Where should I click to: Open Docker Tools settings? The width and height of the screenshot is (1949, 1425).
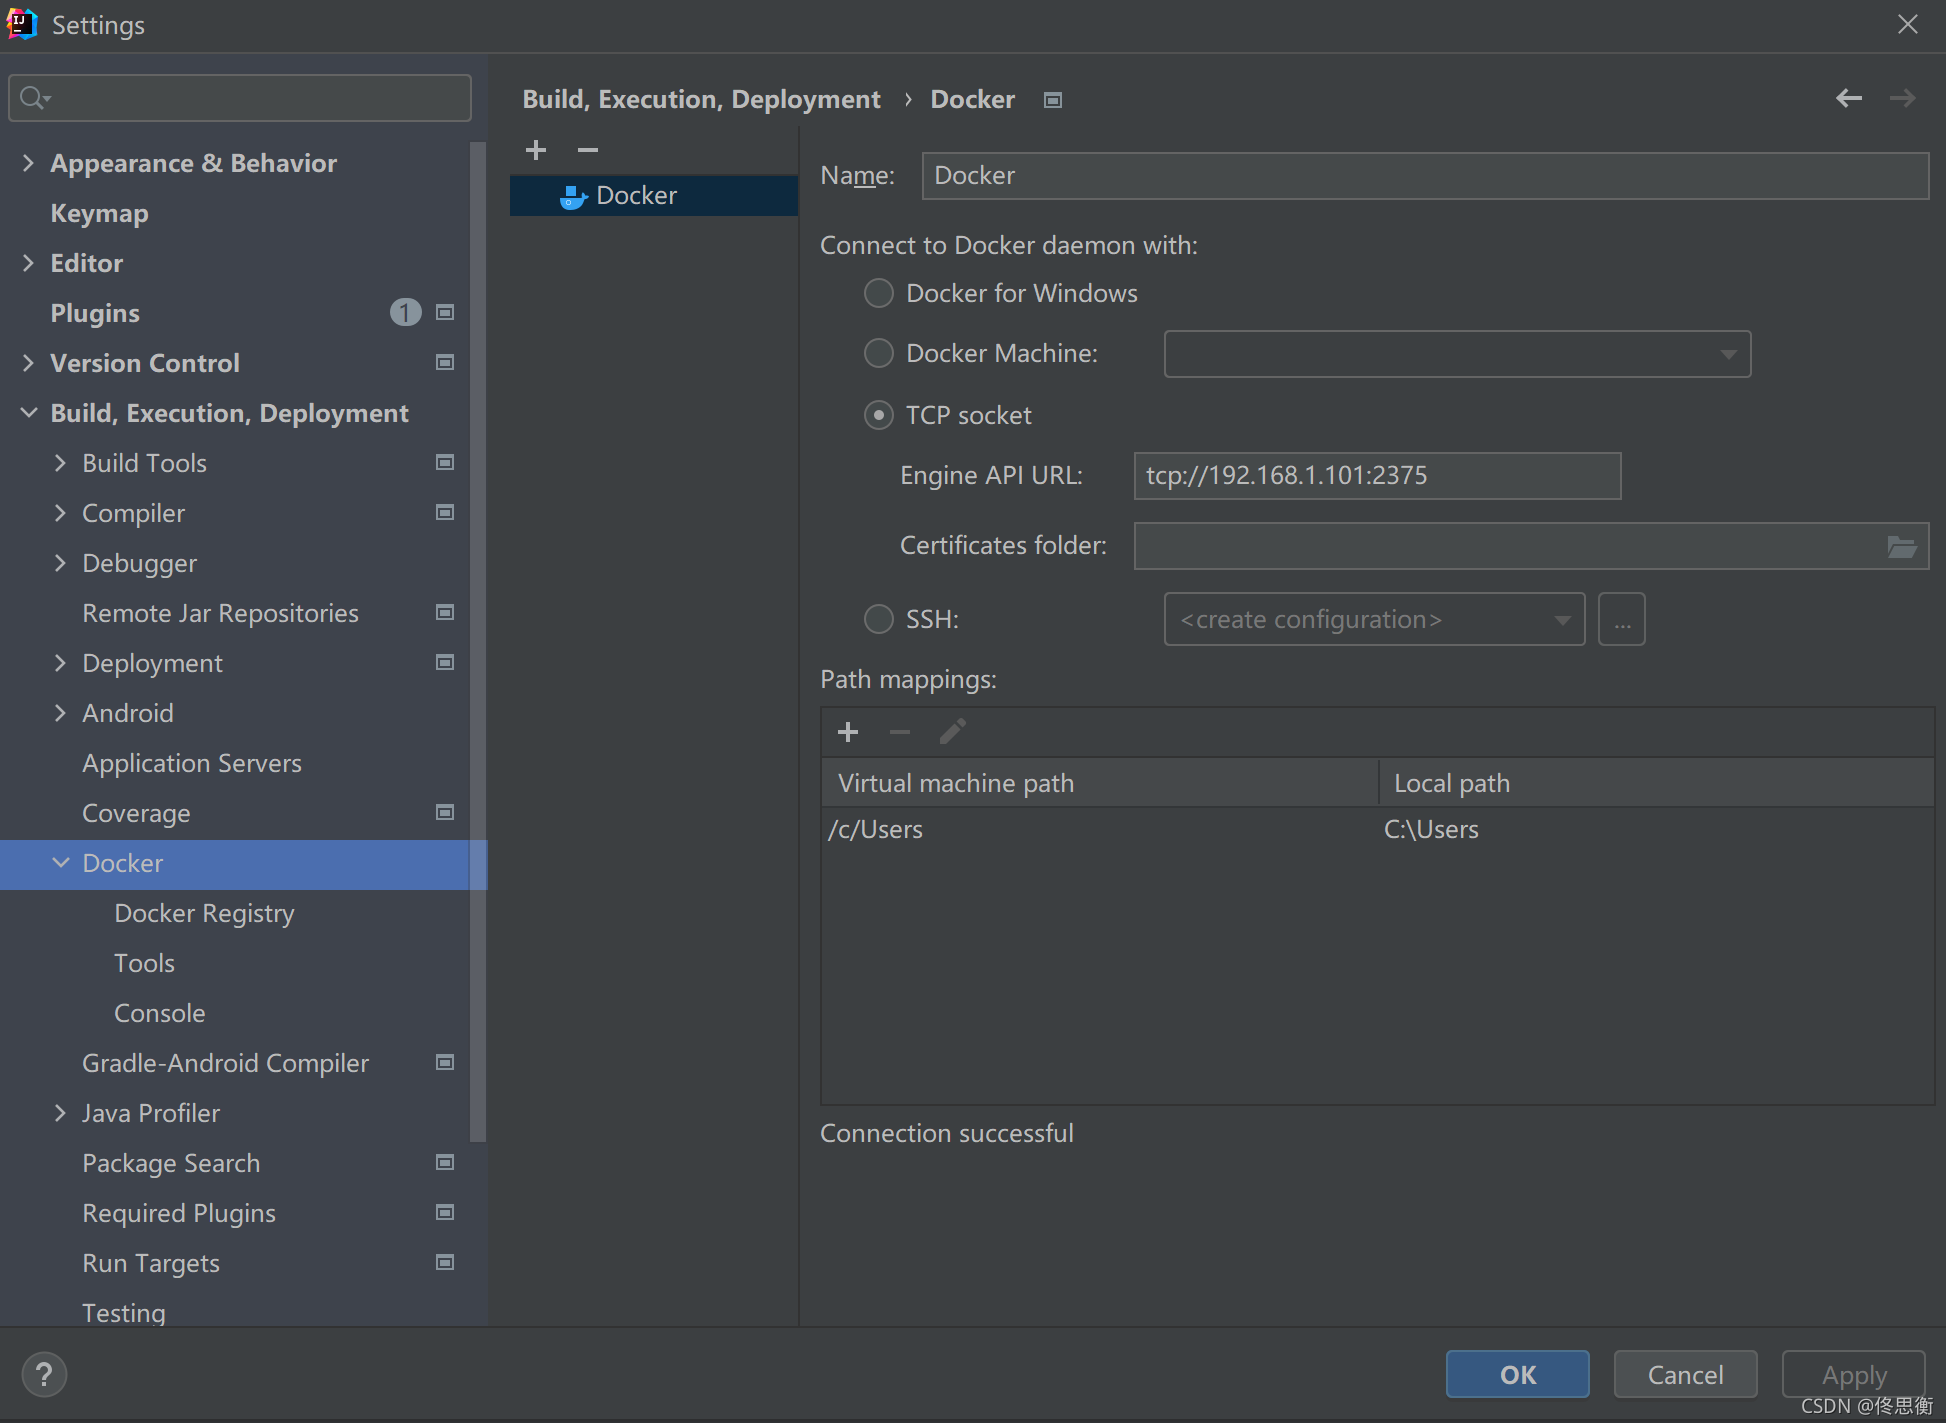point(144,964)
